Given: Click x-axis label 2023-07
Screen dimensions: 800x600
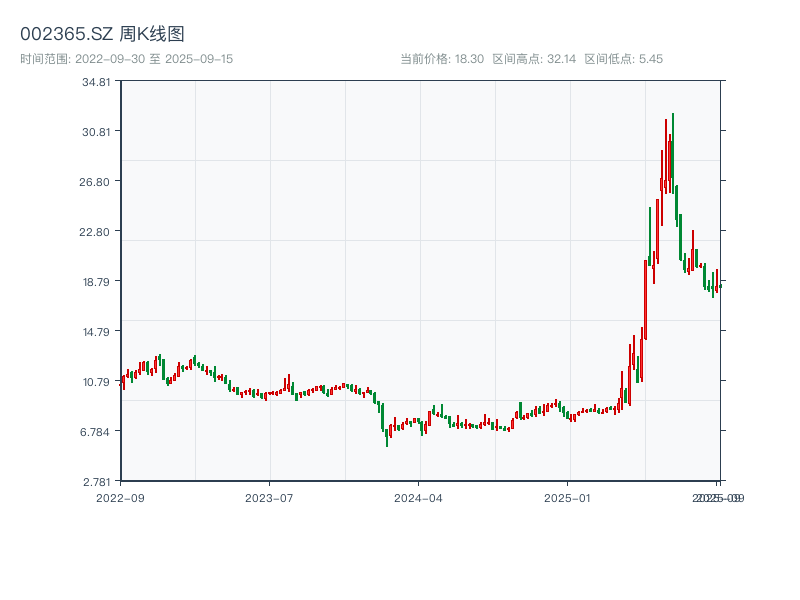Looking at the screenshot, I should click(x=269, y=498).
